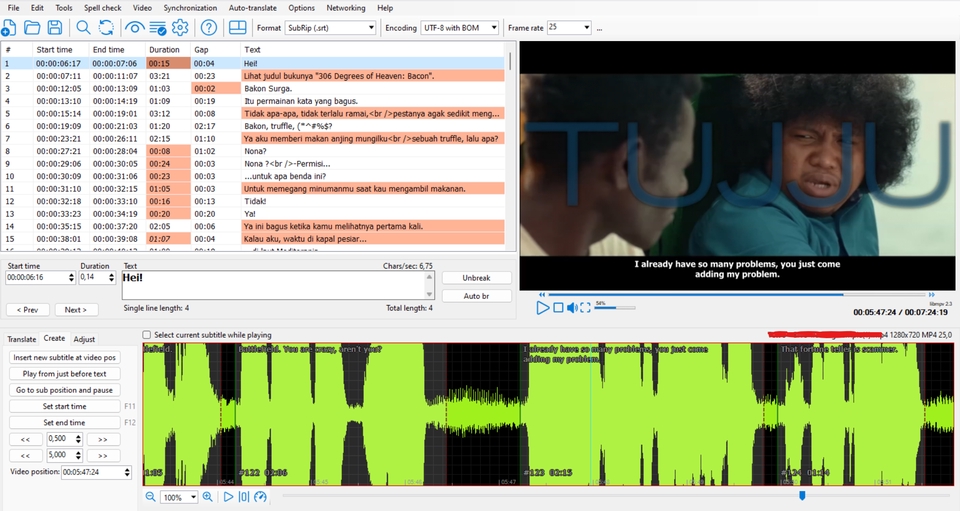The width and height of the screenshot is (960, 511).
Task: Open the Synchronization menu
Action: [x=190, y=8]
